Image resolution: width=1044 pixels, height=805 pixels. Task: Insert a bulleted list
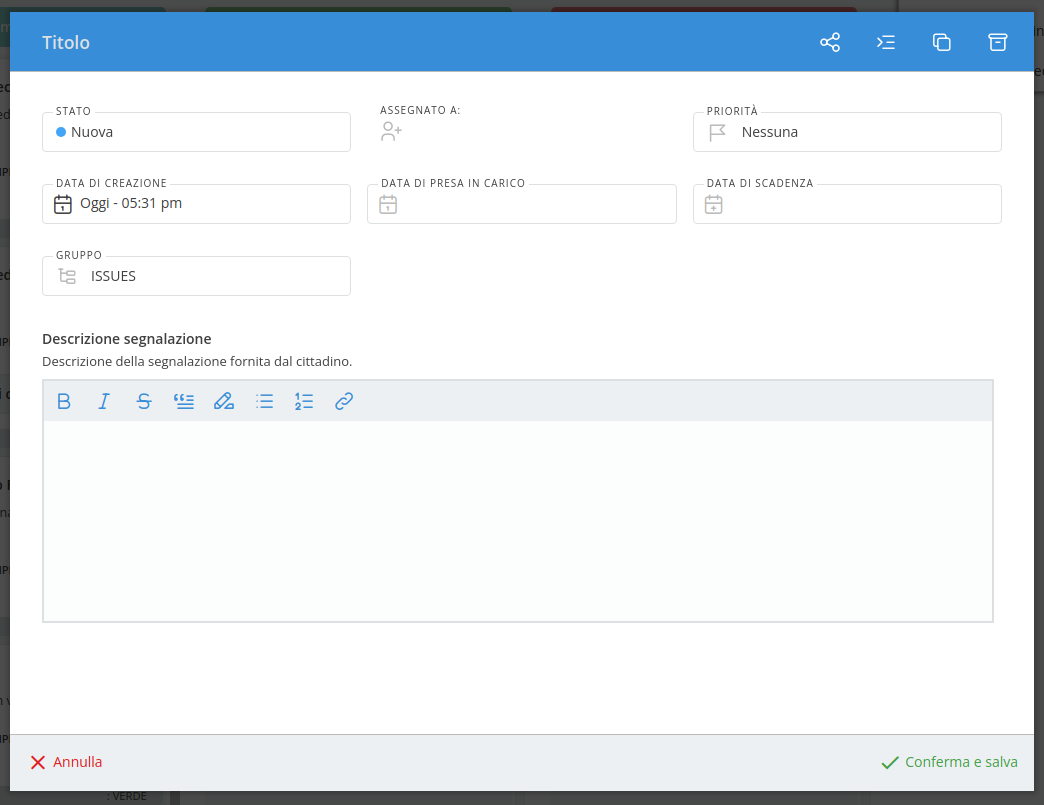coord(264,401)
